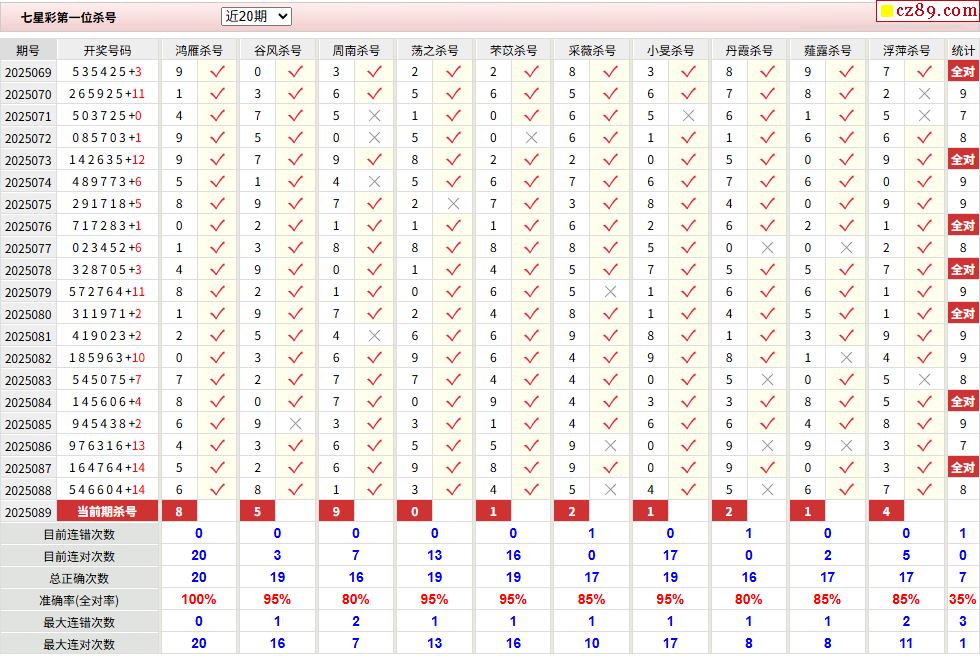
Task: Click the 浮萍杀号 column header
Action: [x=906, y=50]
